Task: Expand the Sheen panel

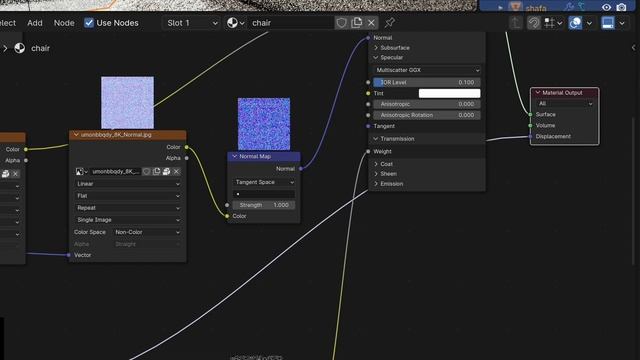Action: pyautogui.click(x=376, y=174)
